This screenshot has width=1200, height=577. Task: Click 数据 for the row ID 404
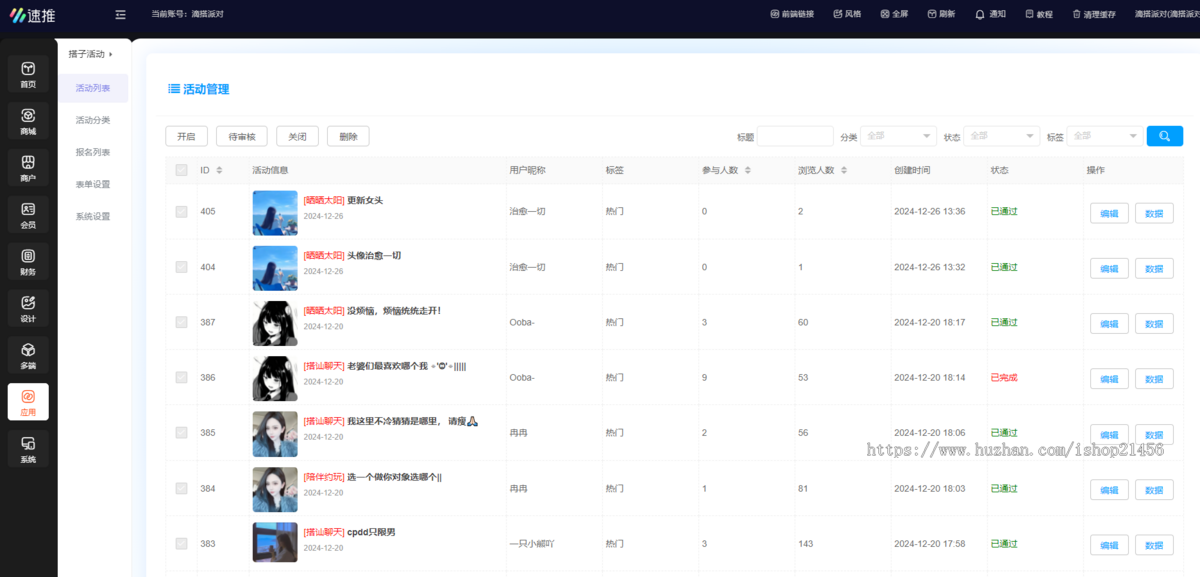coord(1154,268)
